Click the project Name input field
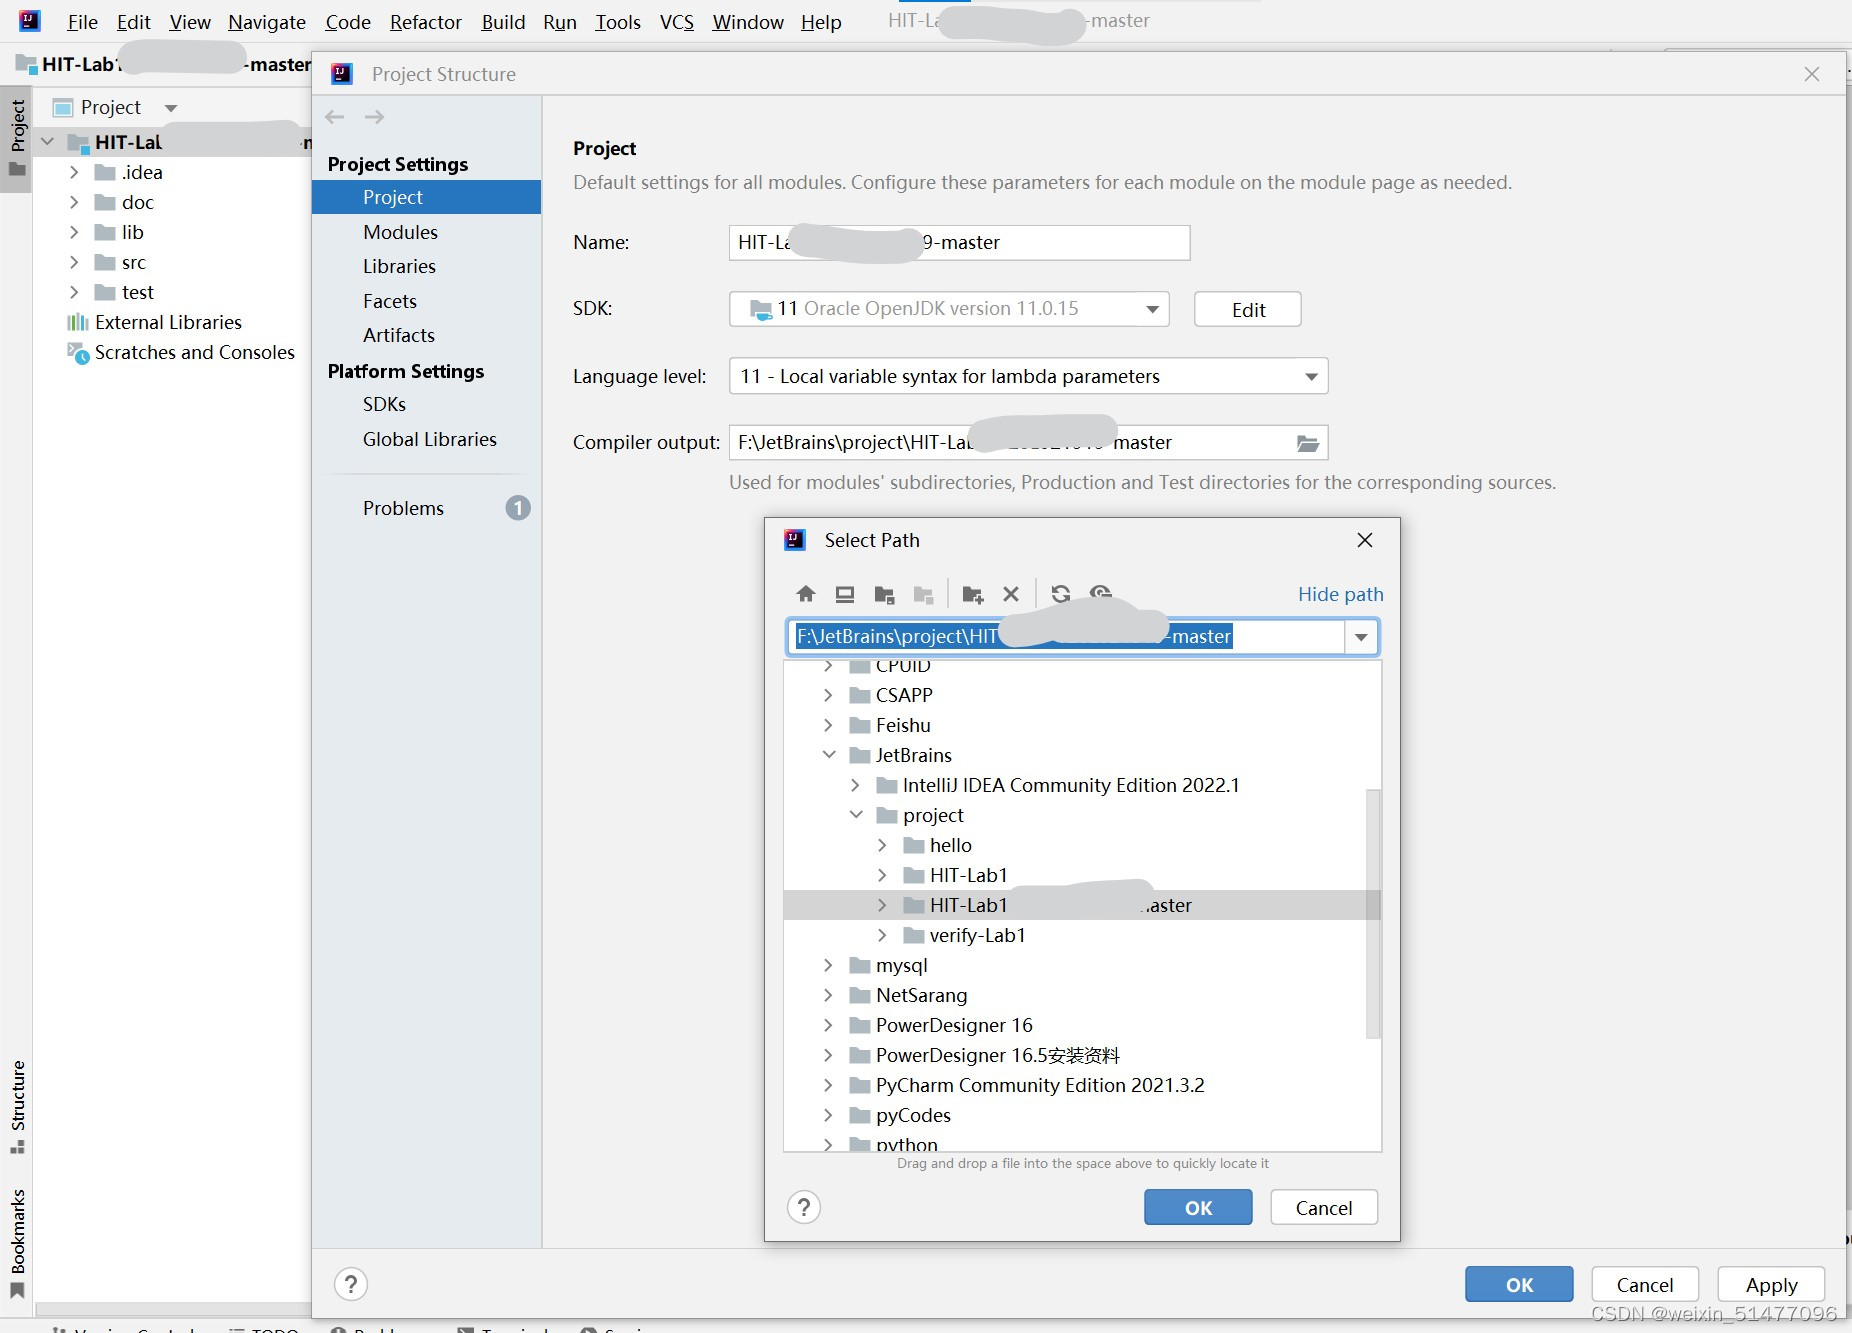Screen dimensions: 1852x1333 pyautogui.click(x=959, y=243)
